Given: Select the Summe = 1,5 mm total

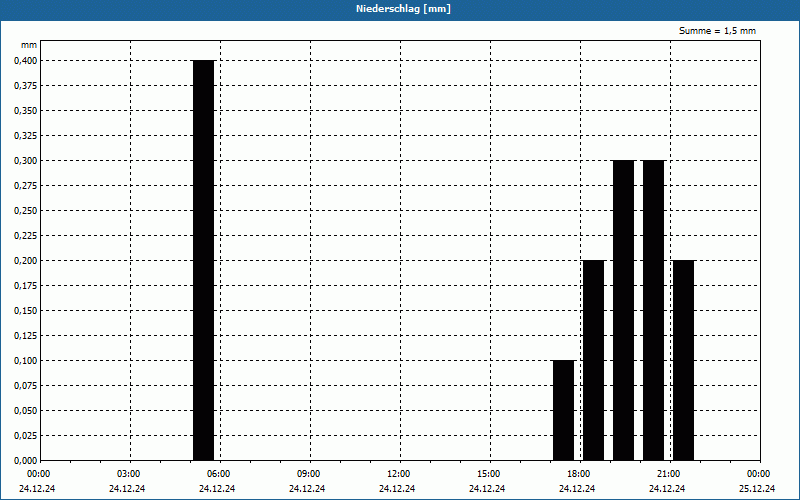Looking at the screenshot, I should pos(717,31).
